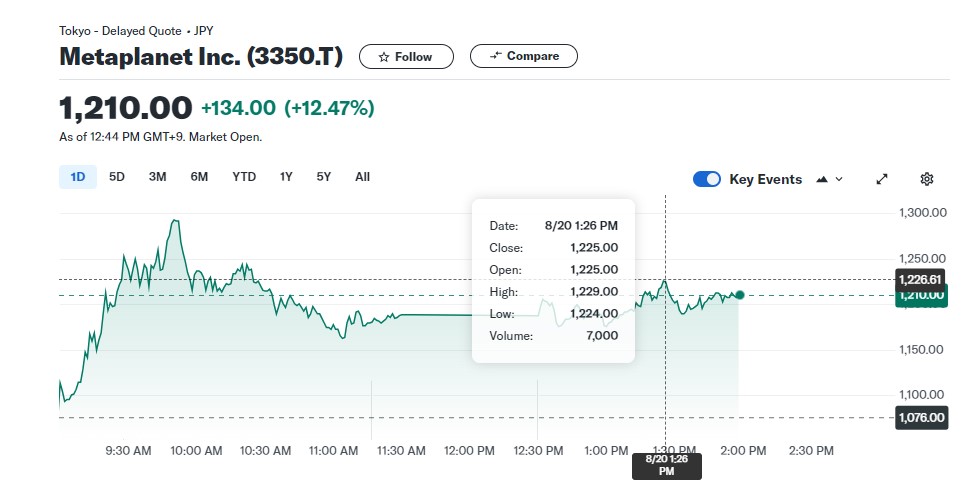The width and height of the screenshot is (974, 483).
Task: Select the YTD range
Action: [244, 177]
